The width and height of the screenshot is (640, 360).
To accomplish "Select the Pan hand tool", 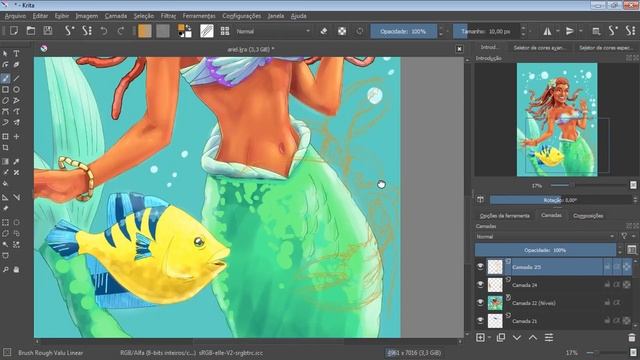I will (16, 269).
